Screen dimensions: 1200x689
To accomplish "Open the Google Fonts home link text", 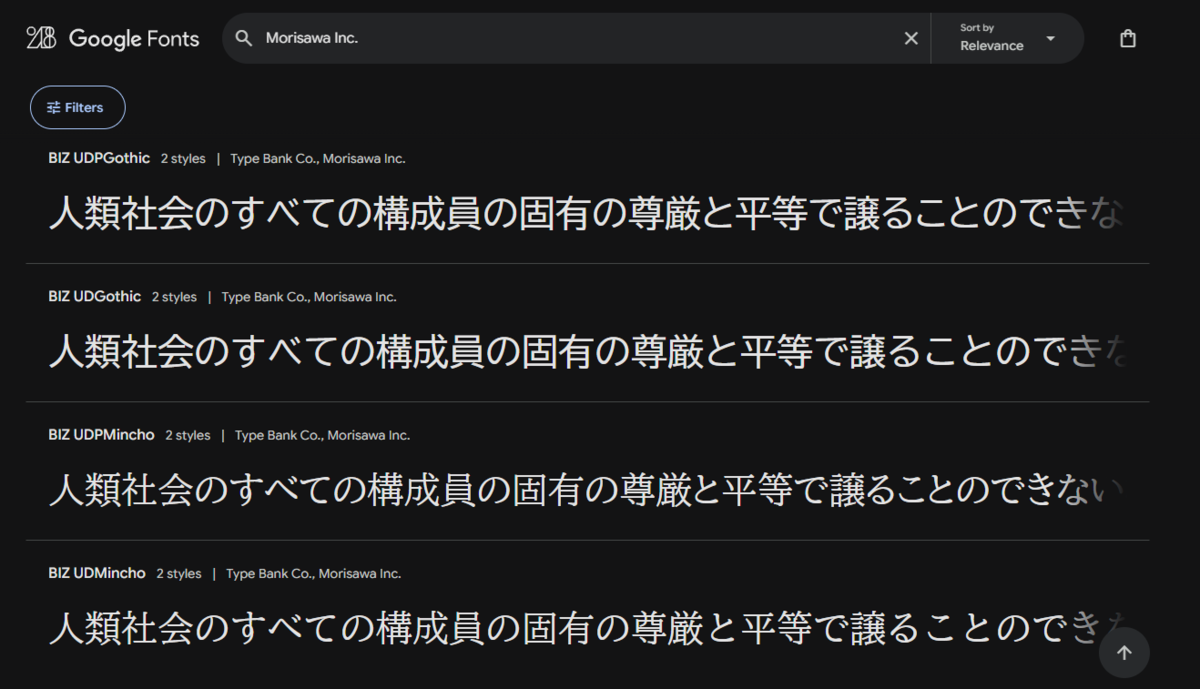I will point(134,39).
